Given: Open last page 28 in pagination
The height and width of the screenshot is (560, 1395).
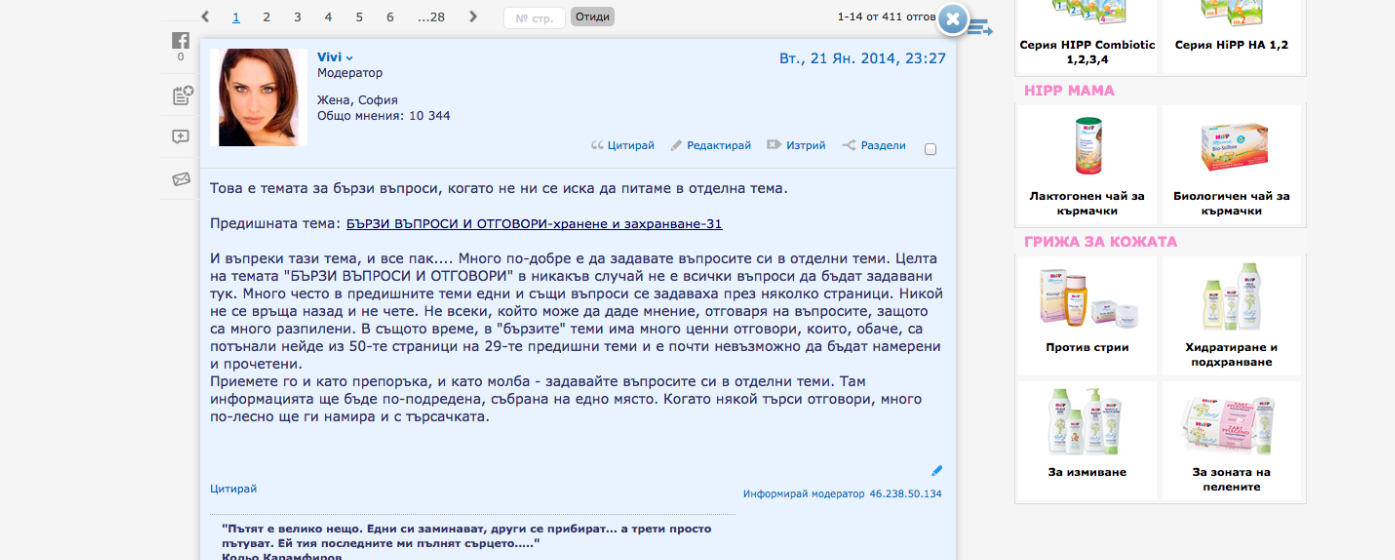Looking at the screenshot, I should click(x=431, y=17).
